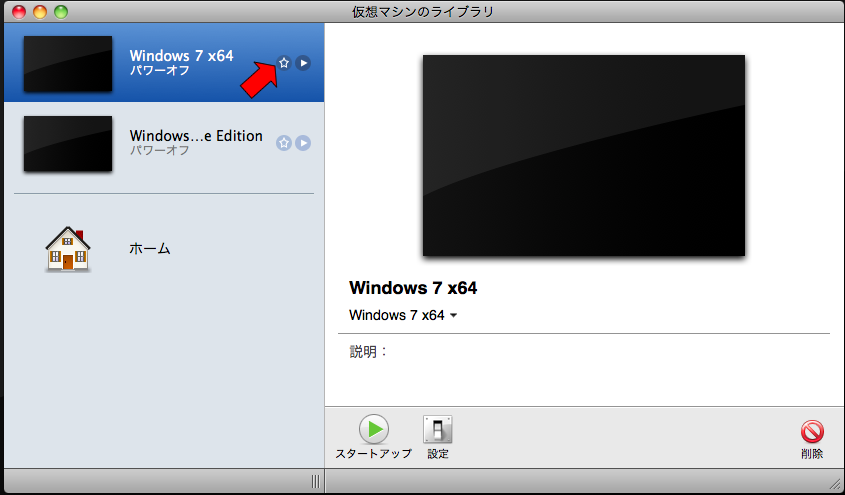Screen dimensions: 845x495
Task: Click favorite star for Windows 7 x64
Action: tap(284, 63)
